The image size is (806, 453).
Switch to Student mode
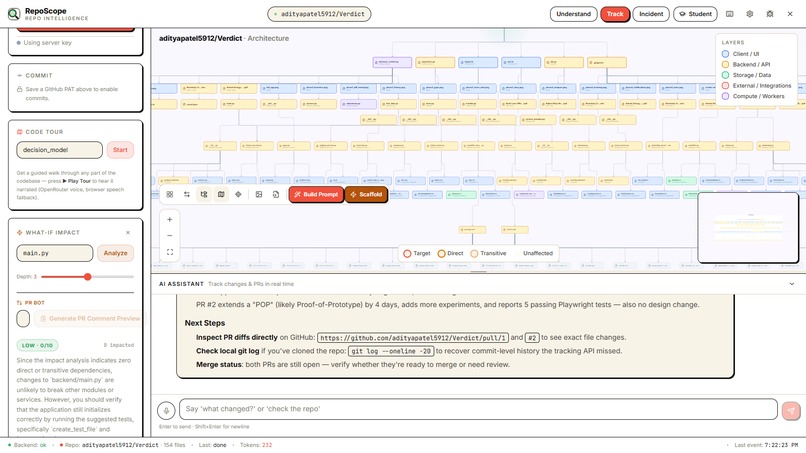coord(695,14)
